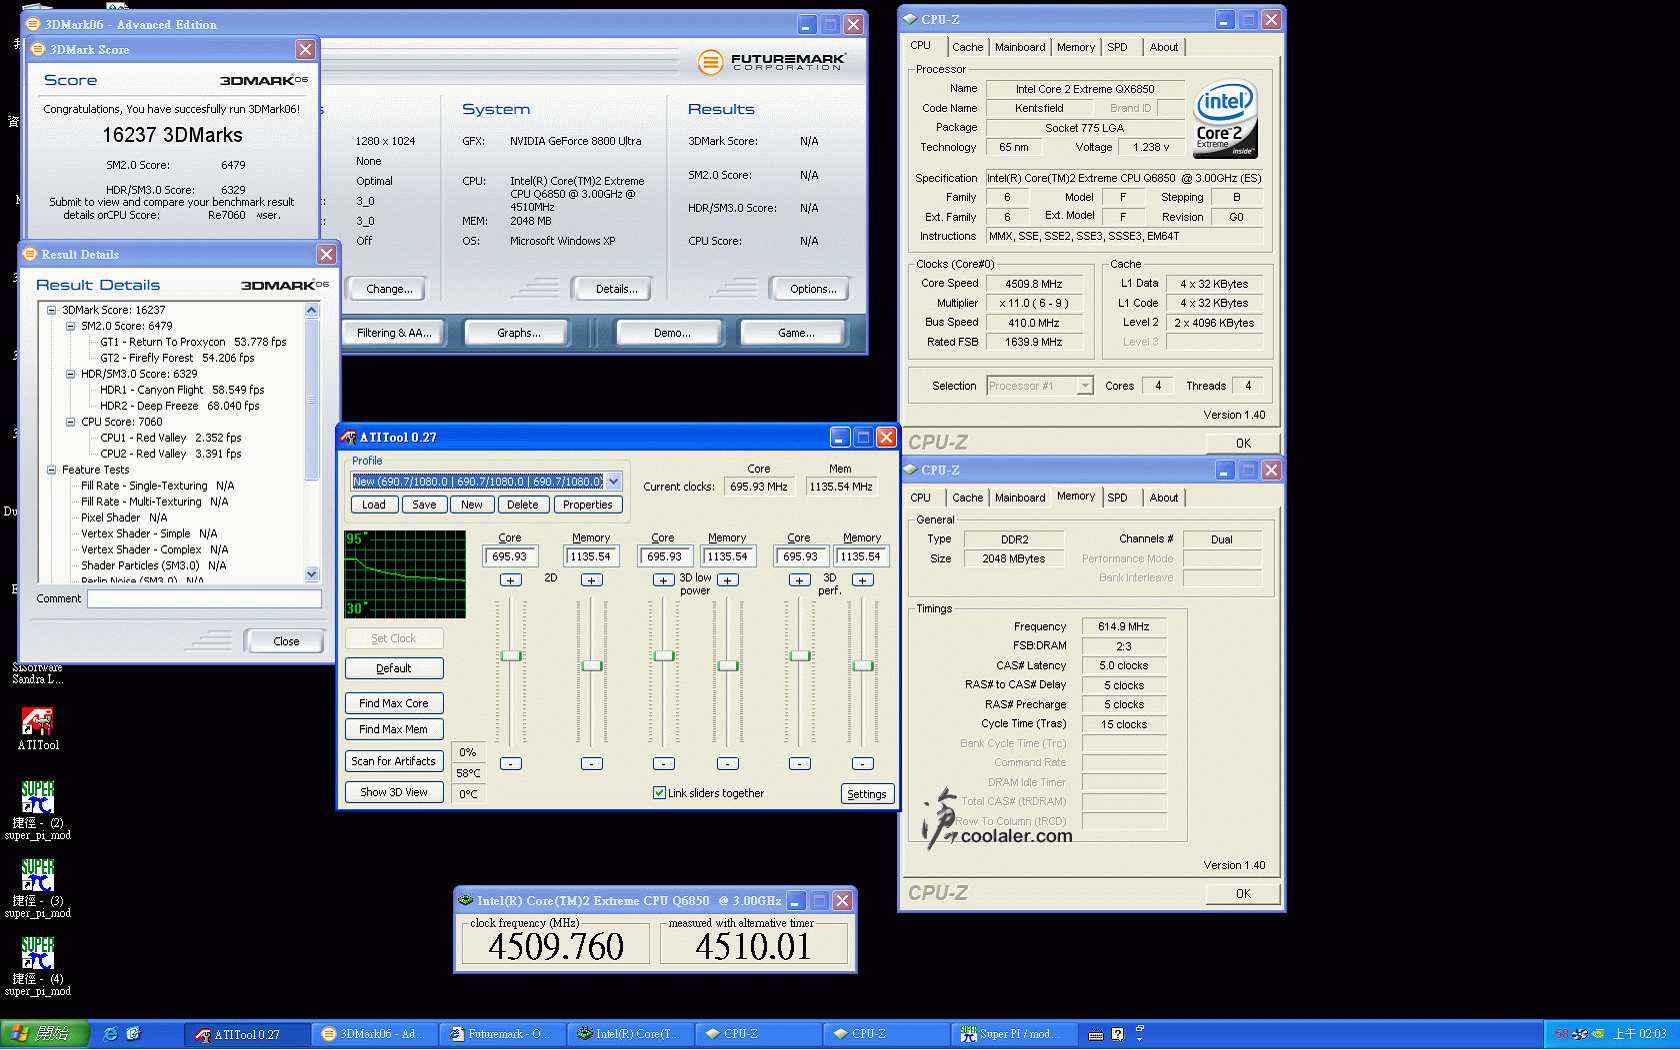Open the Cache tab in upper CPU-Z
This screenshot has width=1680, height=1050.
[967, 47]
